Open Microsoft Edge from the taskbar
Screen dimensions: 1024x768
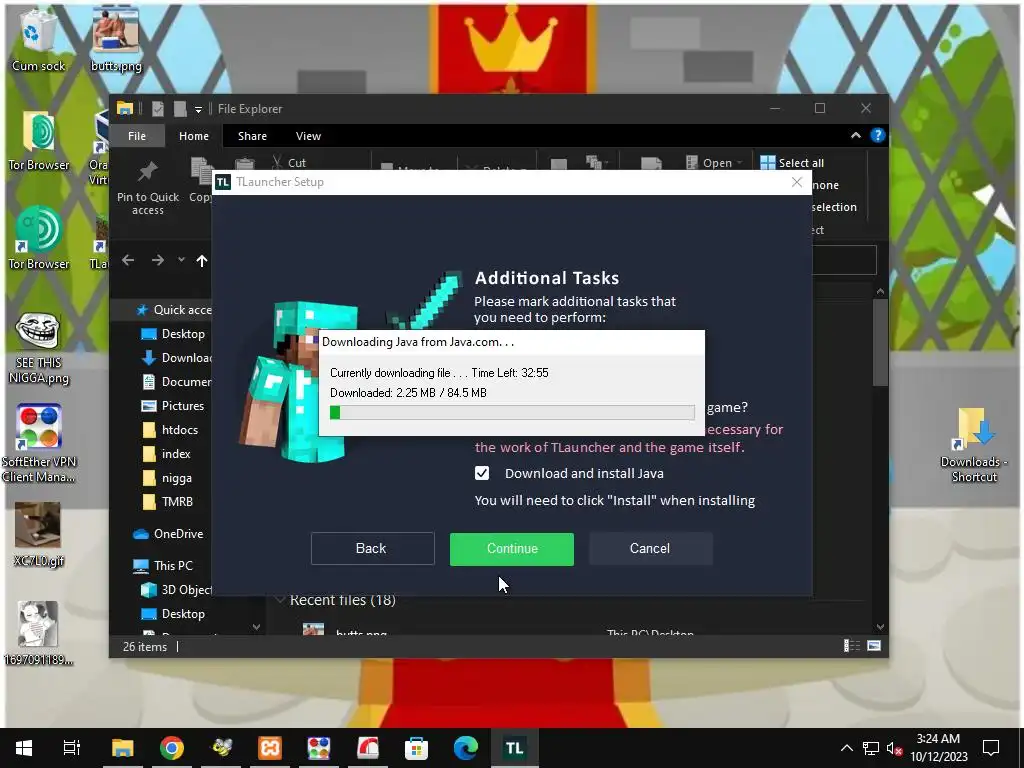[466, 748]
